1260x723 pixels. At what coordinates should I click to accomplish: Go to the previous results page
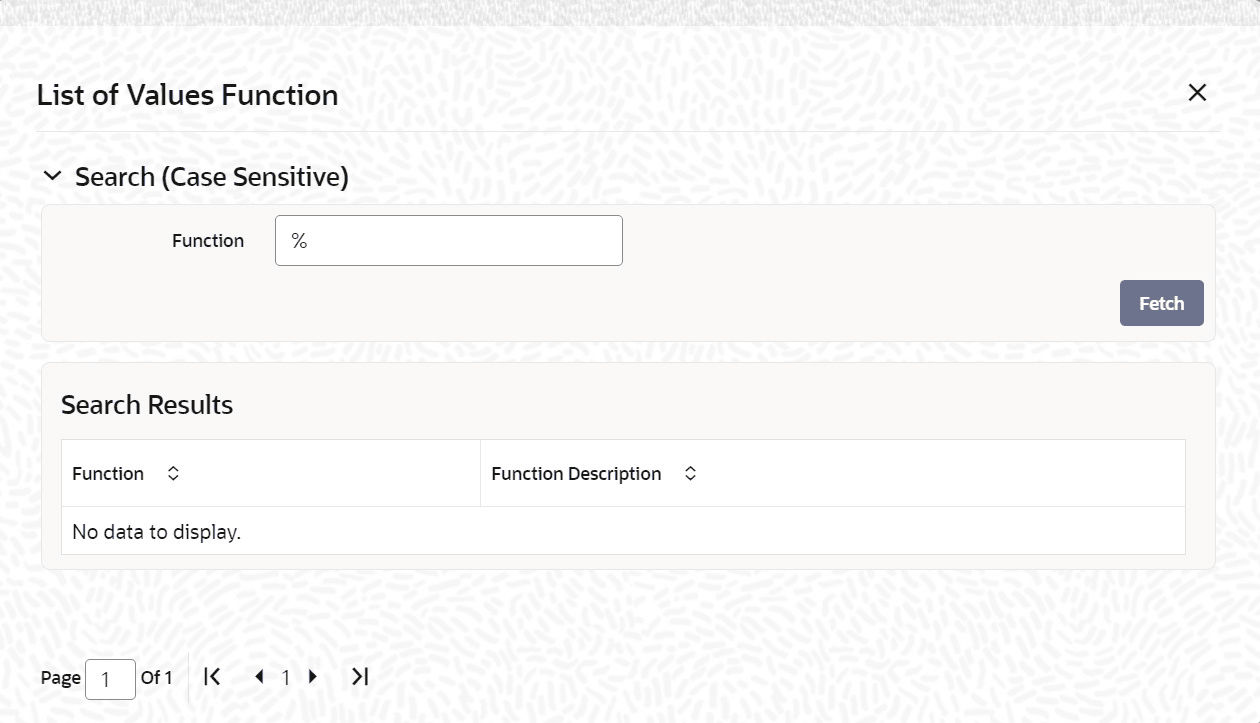(259, 677)
